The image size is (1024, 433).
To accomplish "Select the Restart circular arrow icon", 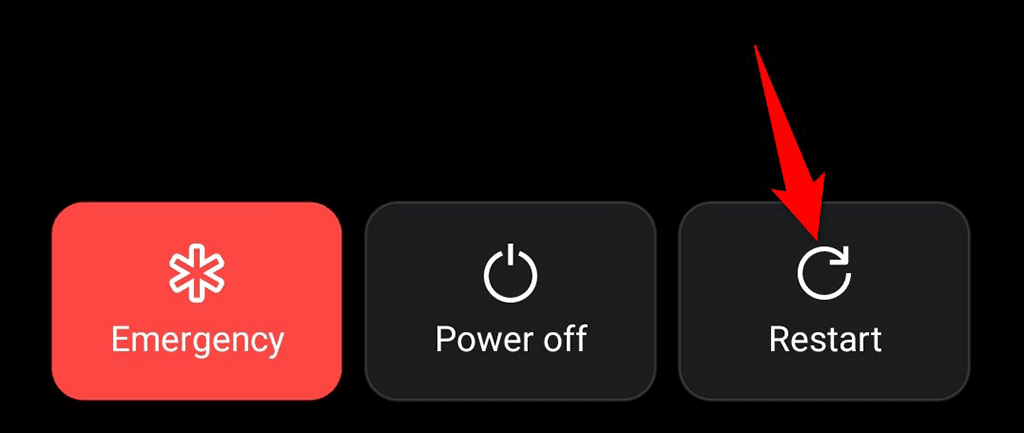I will (x=825, y=274).
